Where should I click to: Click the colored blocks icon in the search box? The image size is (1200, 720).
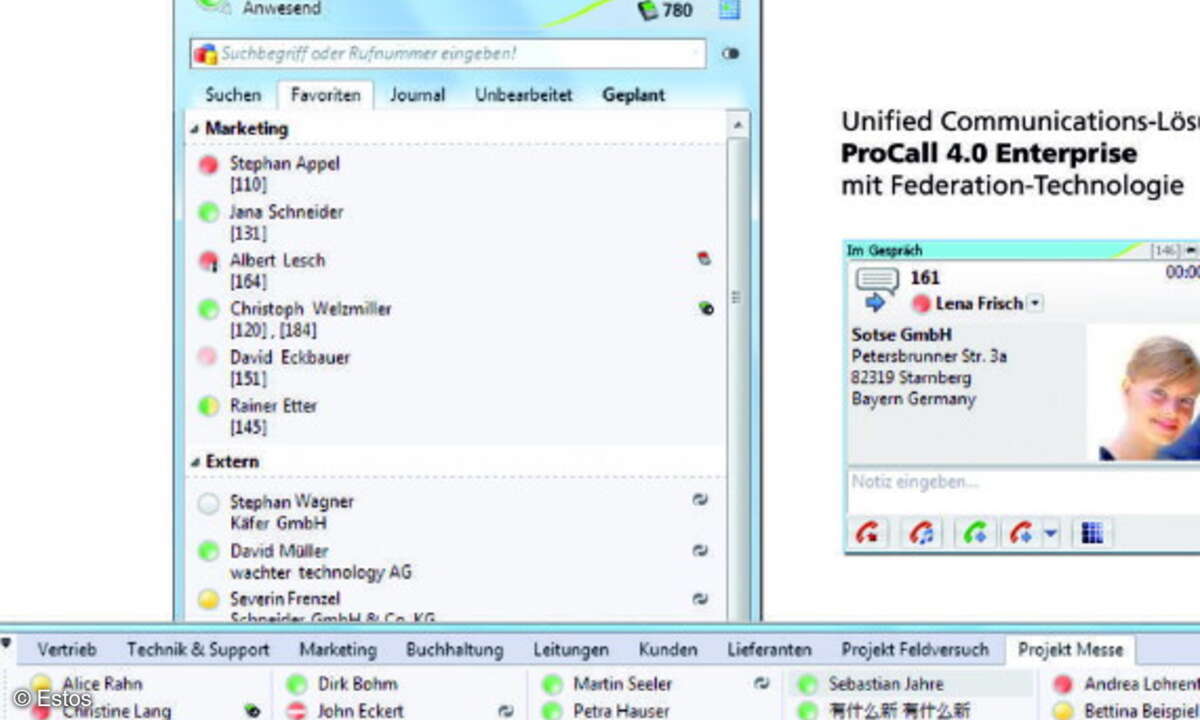click(x=205, y=54)
